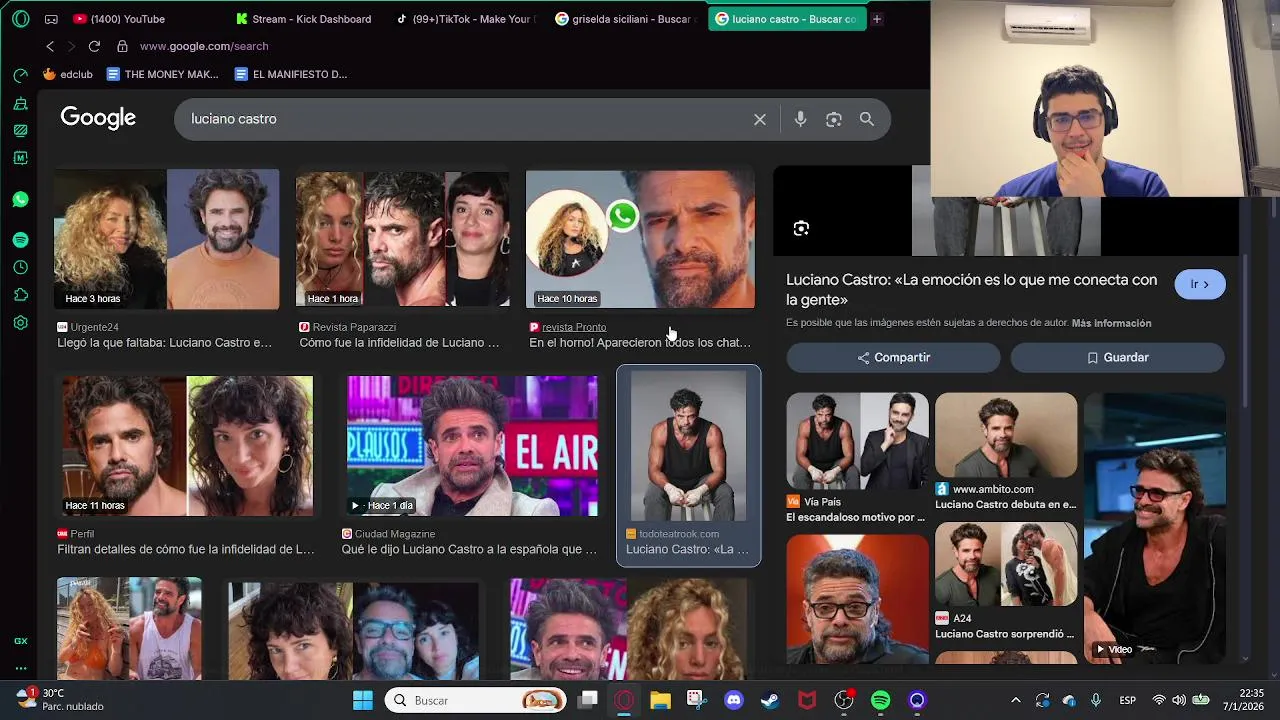Open the Opera GX main menu icon
This screenshot has height=720, width=1280.
pos(20,19)
